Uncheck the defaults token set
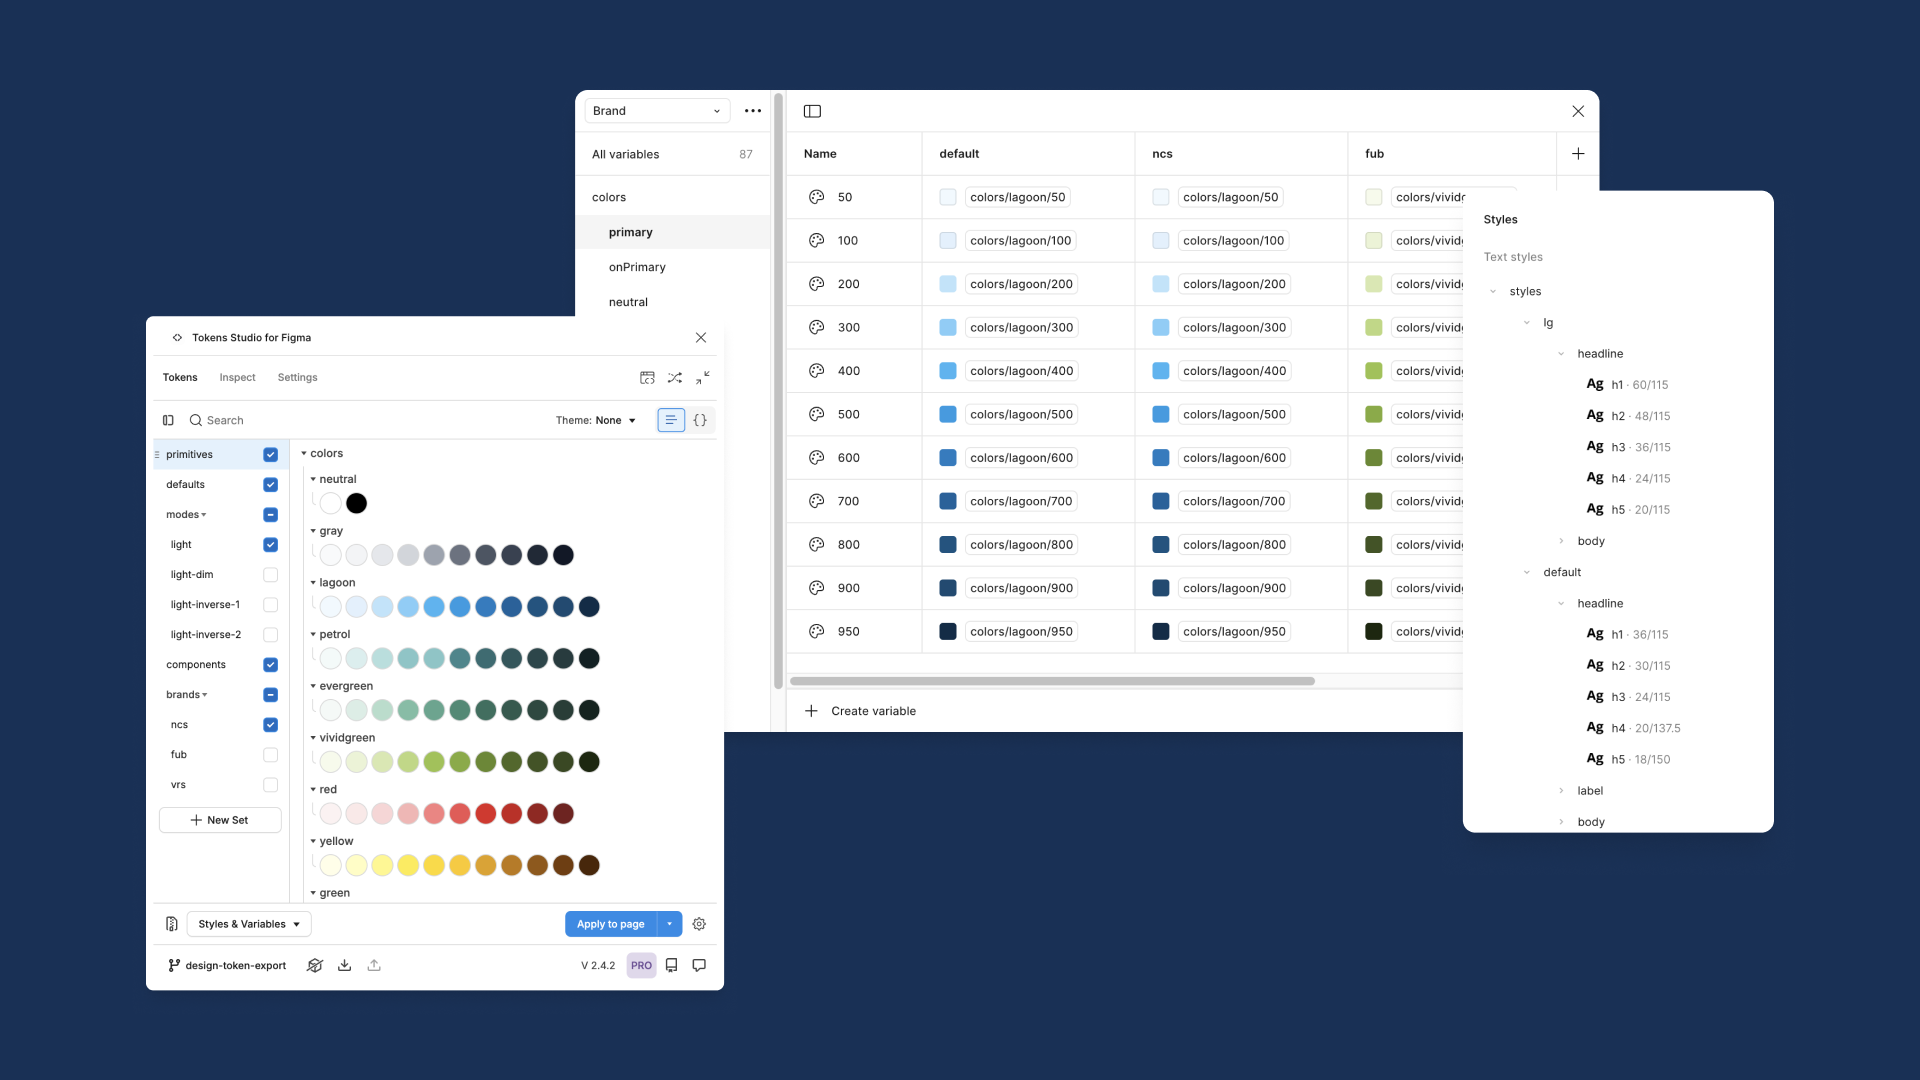Viewport: 1920px width, 1080px height. pos(270,485)
